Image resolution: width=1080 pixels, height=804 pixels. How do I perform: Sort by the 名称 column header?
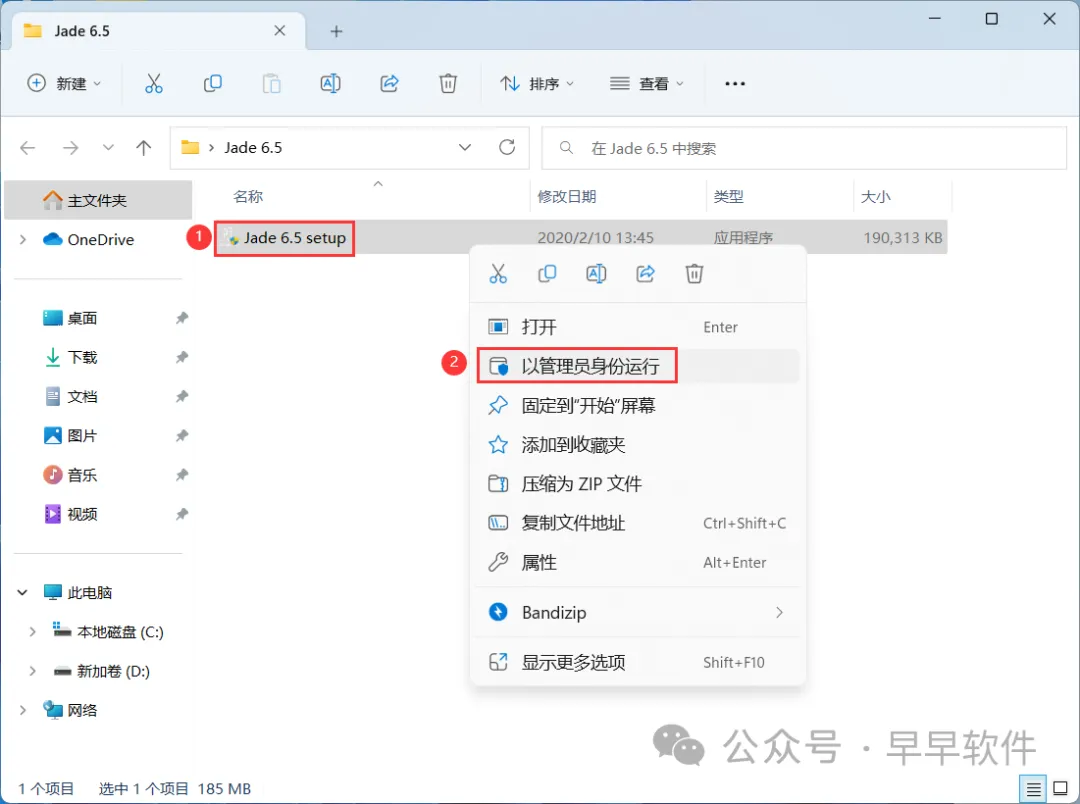click(x=248, y=196)
